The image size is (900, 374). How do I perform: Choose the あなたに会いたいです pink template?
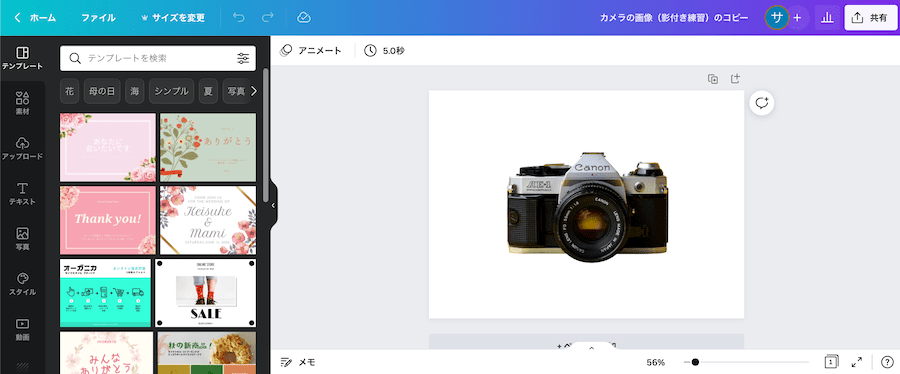[x=108, y=147]
